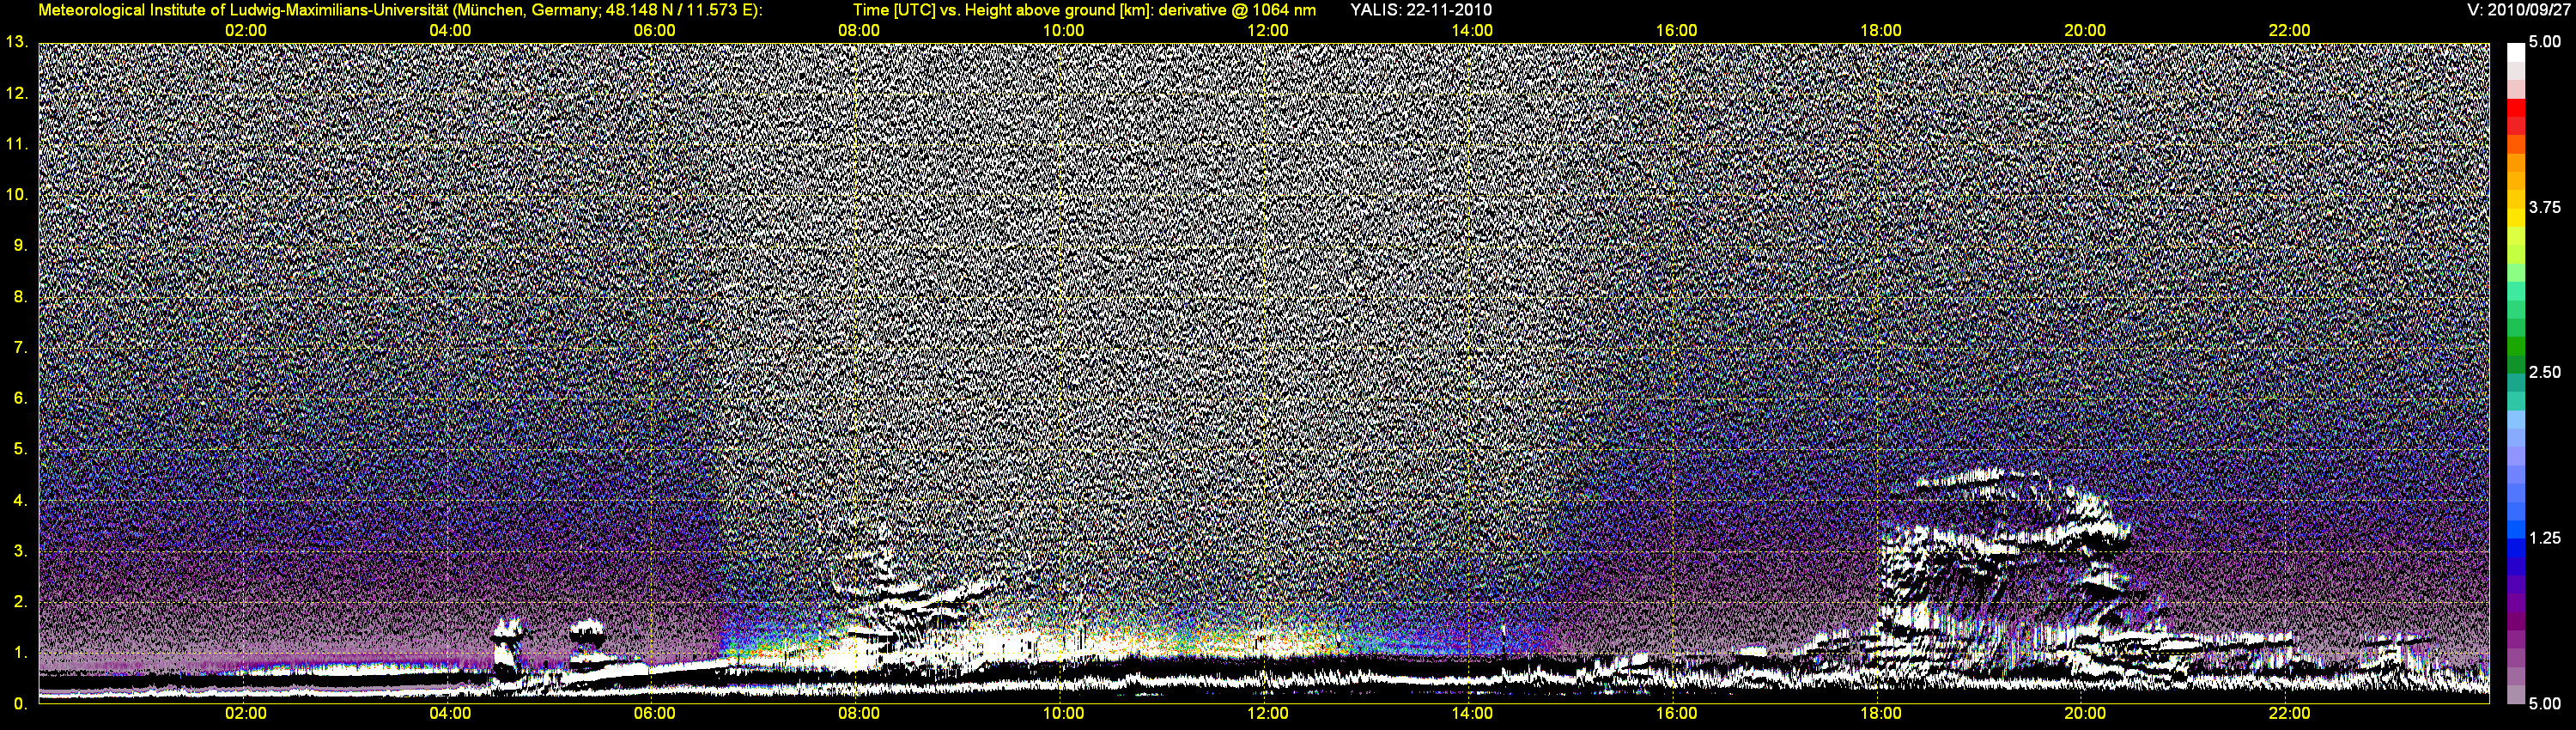Click the 04:00 label on the top time axis
This screenshot has height=730, width=2576.
pos(450,31)
